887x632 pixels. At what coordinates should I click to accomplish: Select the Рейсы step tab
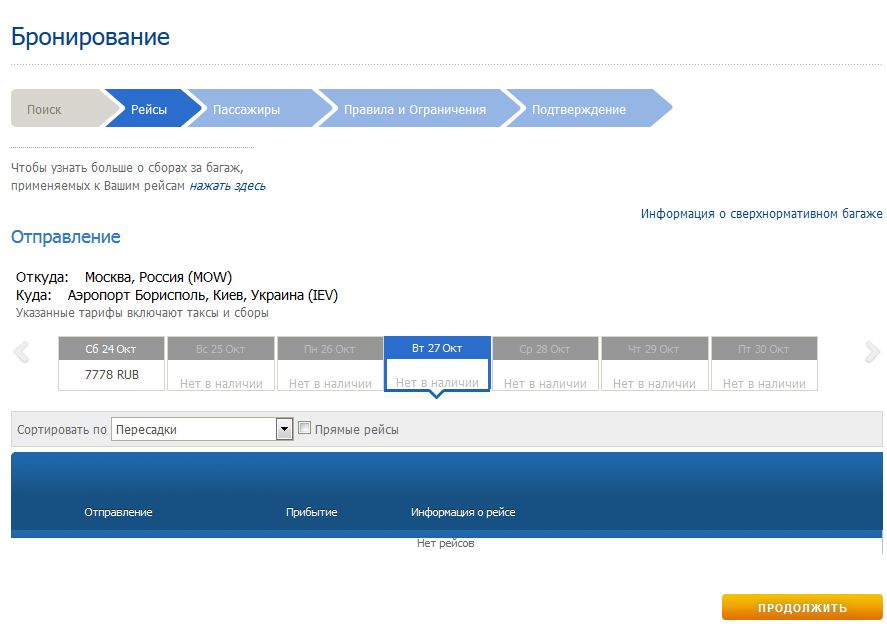click(x=149, y=109)
